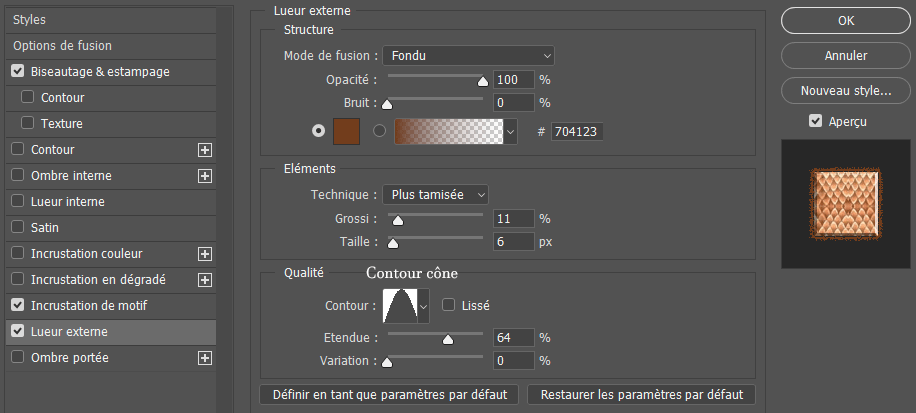Expand the gradient picker dropdown arrow
Image resolution: width=916 pixels, height=413 pixels.
coord(511,131)
